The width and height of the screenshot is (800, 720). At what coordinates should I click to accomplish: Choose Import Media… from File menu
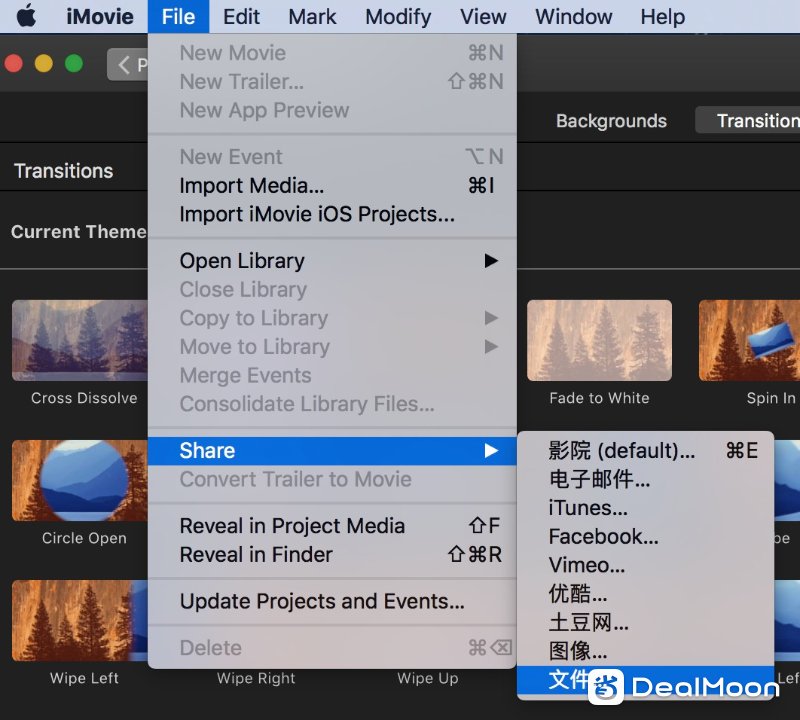(332, 186)
